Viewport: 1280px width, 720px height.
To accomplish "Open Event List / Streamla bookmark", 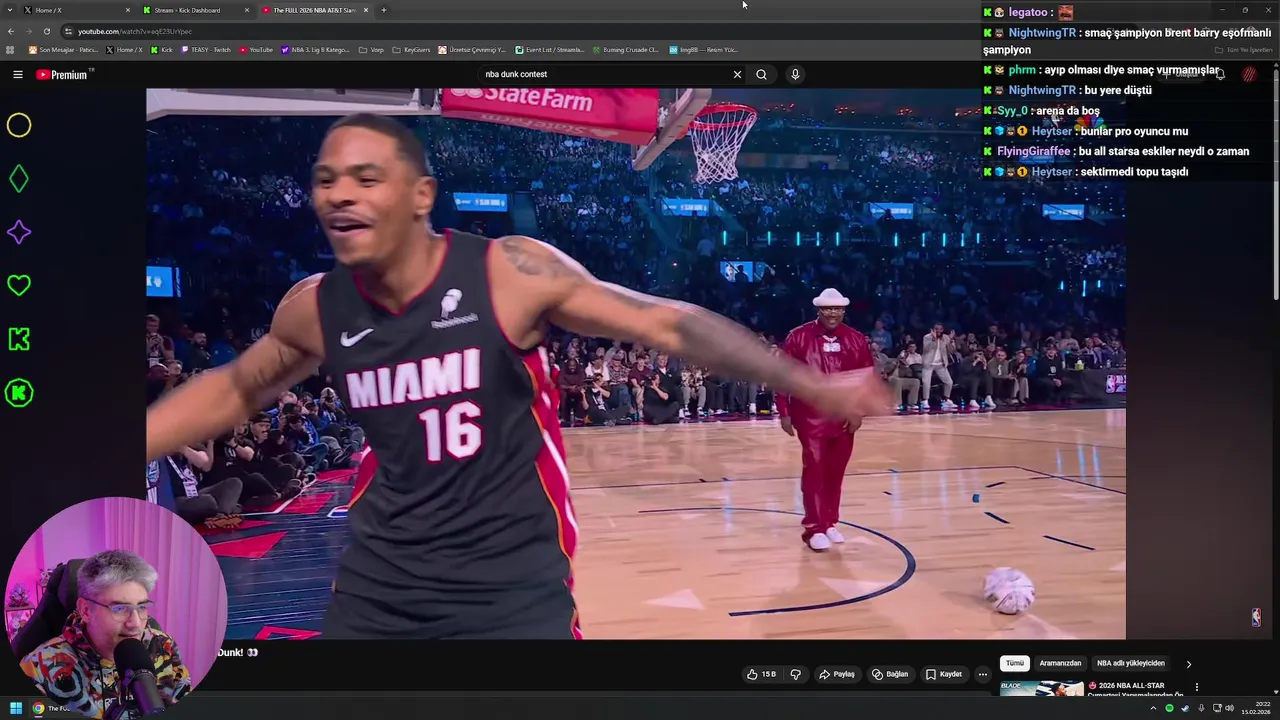I will pos(550,49).
